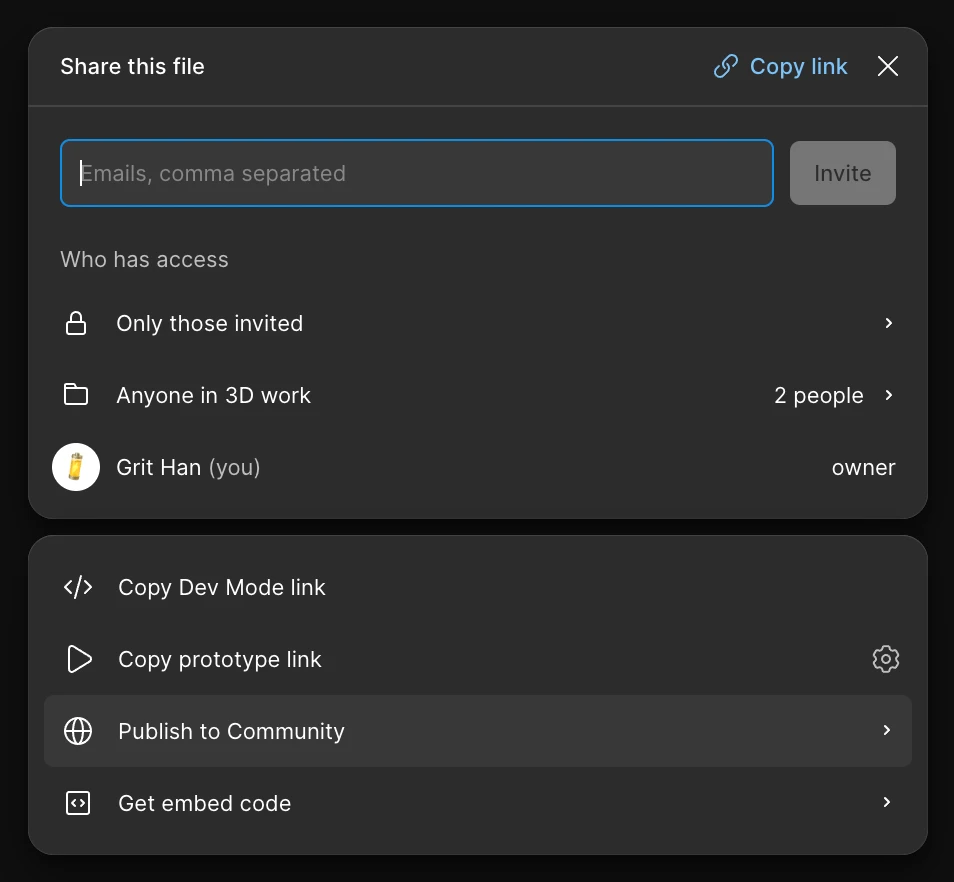Click the prototype play triangle icon

[x=78, y=659]
